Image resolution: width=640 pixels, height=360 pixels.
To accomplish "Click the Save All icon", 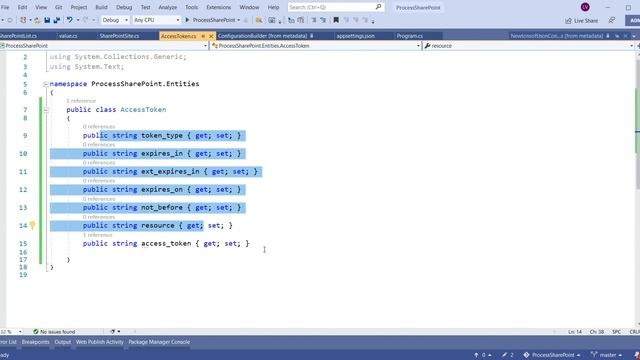I will click(57, 20).
